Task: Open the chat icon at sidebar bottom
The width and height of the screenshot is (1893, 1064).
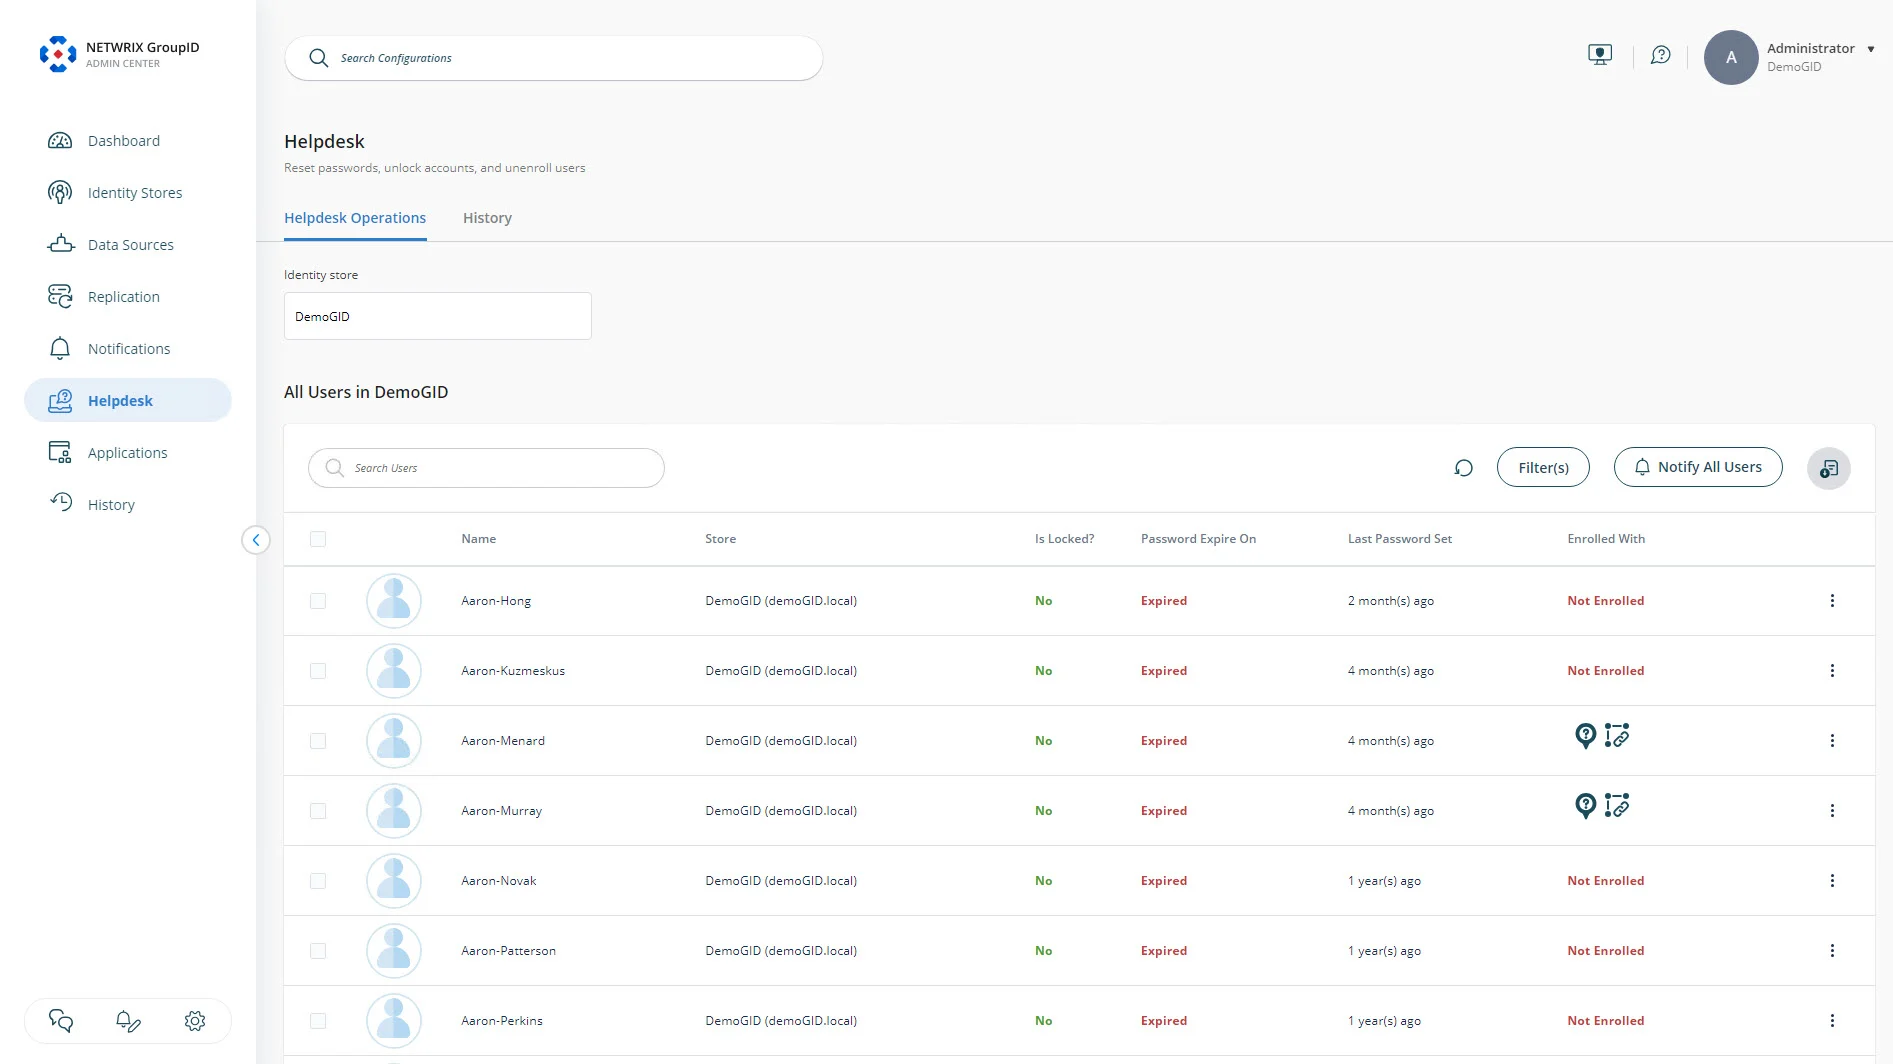Action: [x=61, y=1021]
